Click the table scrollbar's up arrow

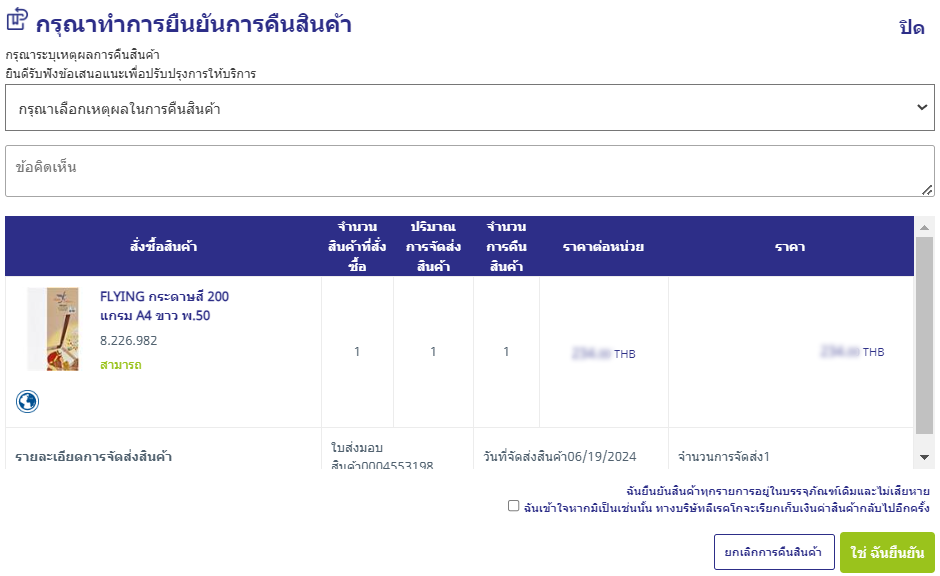pyautogui.click(x=924, y=227)
